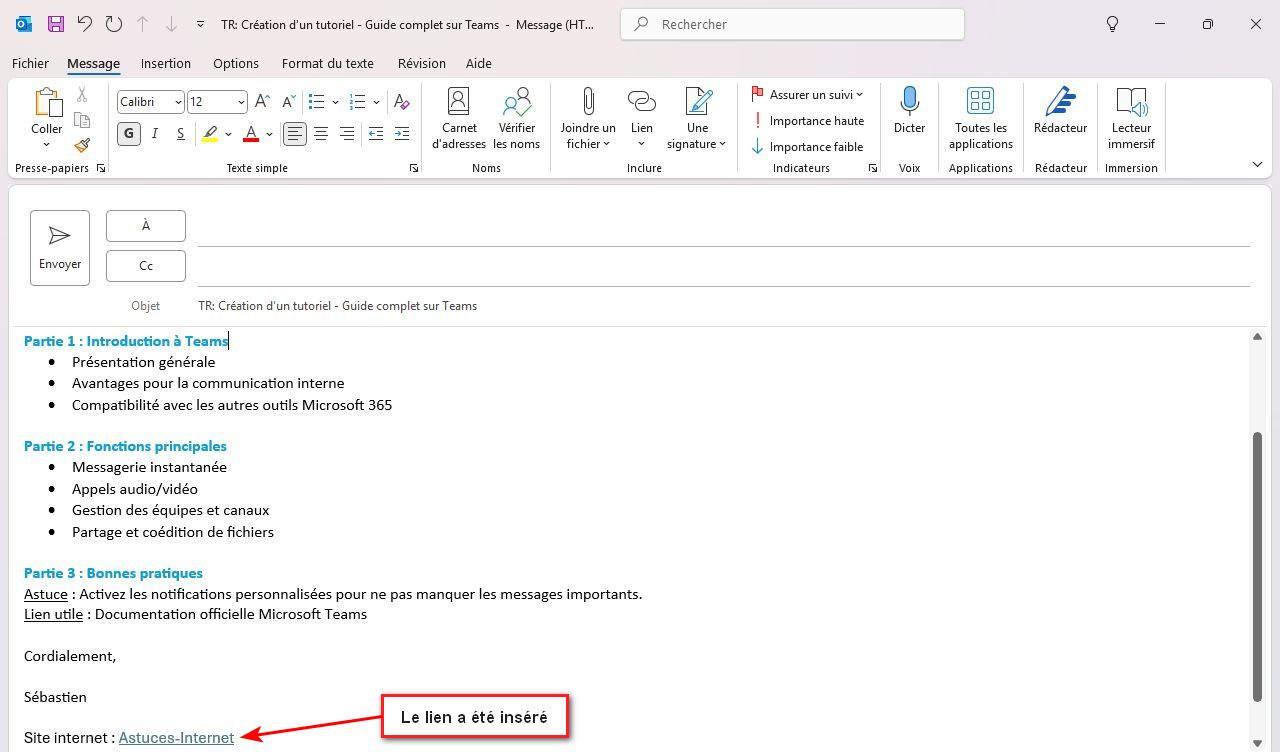
Task: Increase font size with the larger A icon
Action: [x=262, y=101]
